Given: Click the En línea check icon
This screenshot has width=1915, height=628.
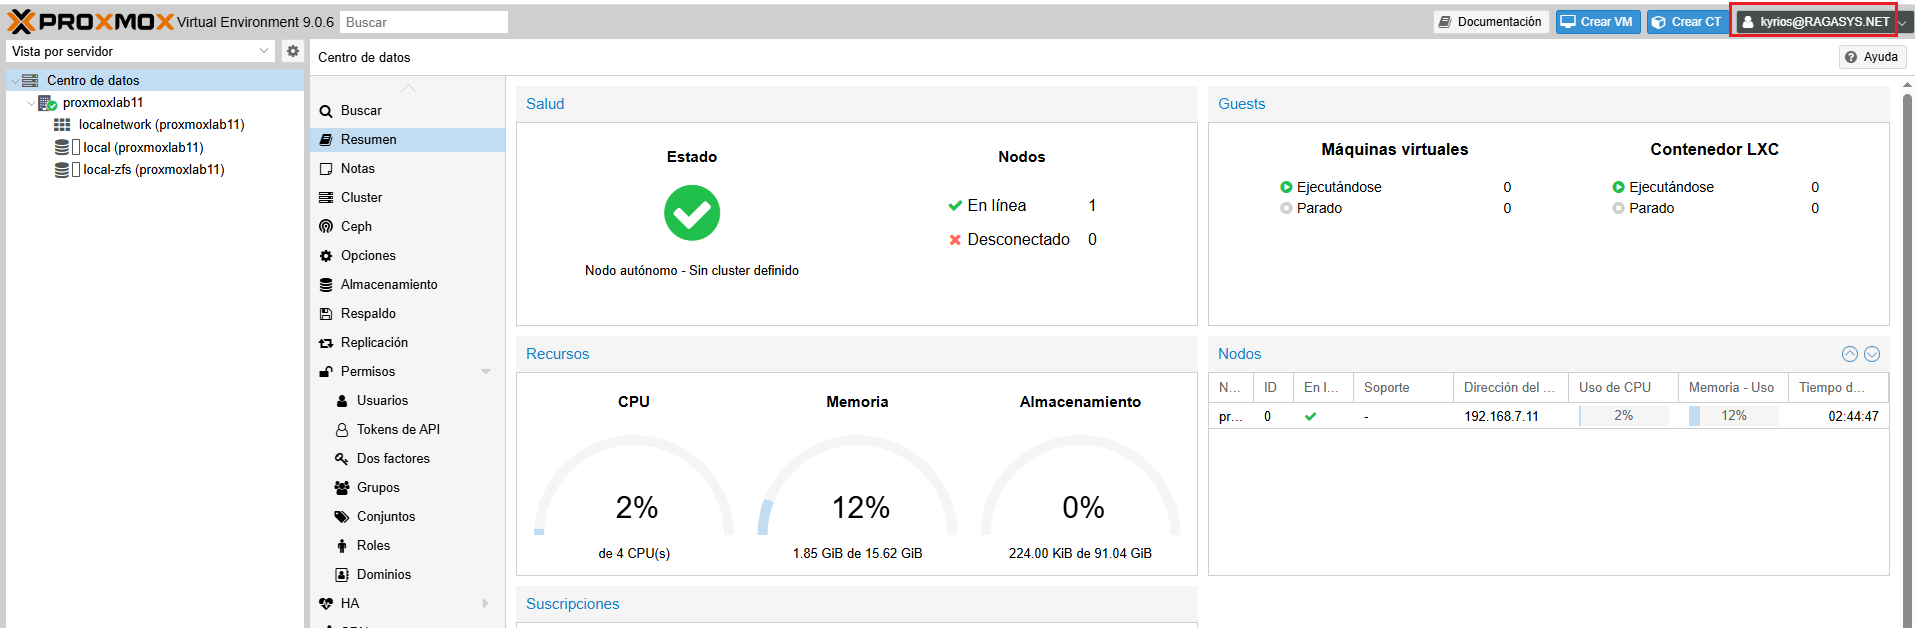Looking at the screenshot, I should [x=955, y=206].
